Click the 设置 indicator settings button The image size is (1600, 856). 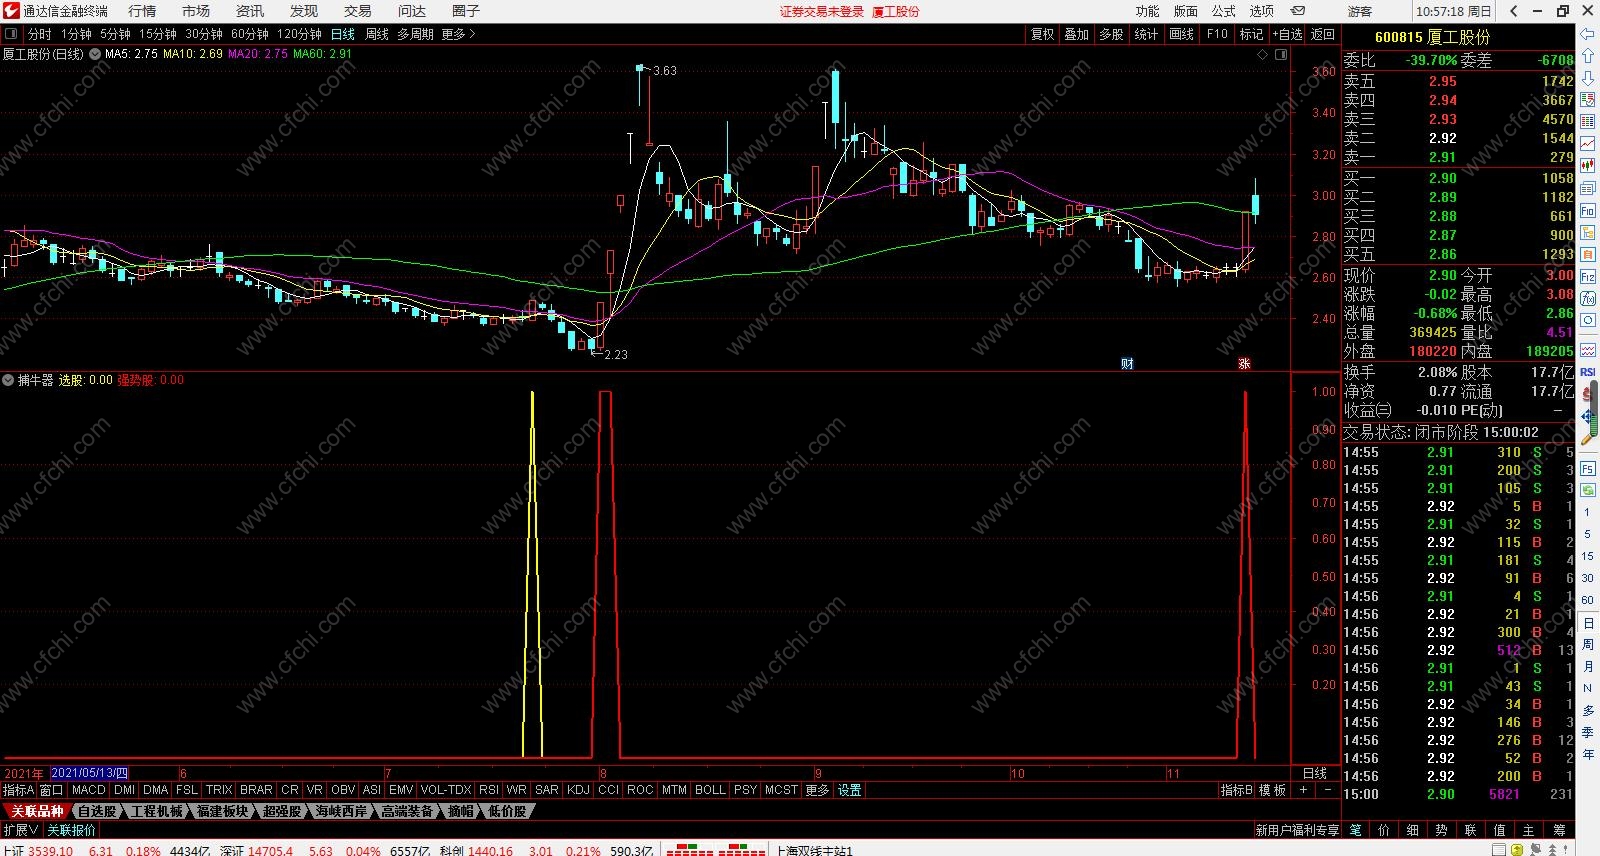pos(849,790)
